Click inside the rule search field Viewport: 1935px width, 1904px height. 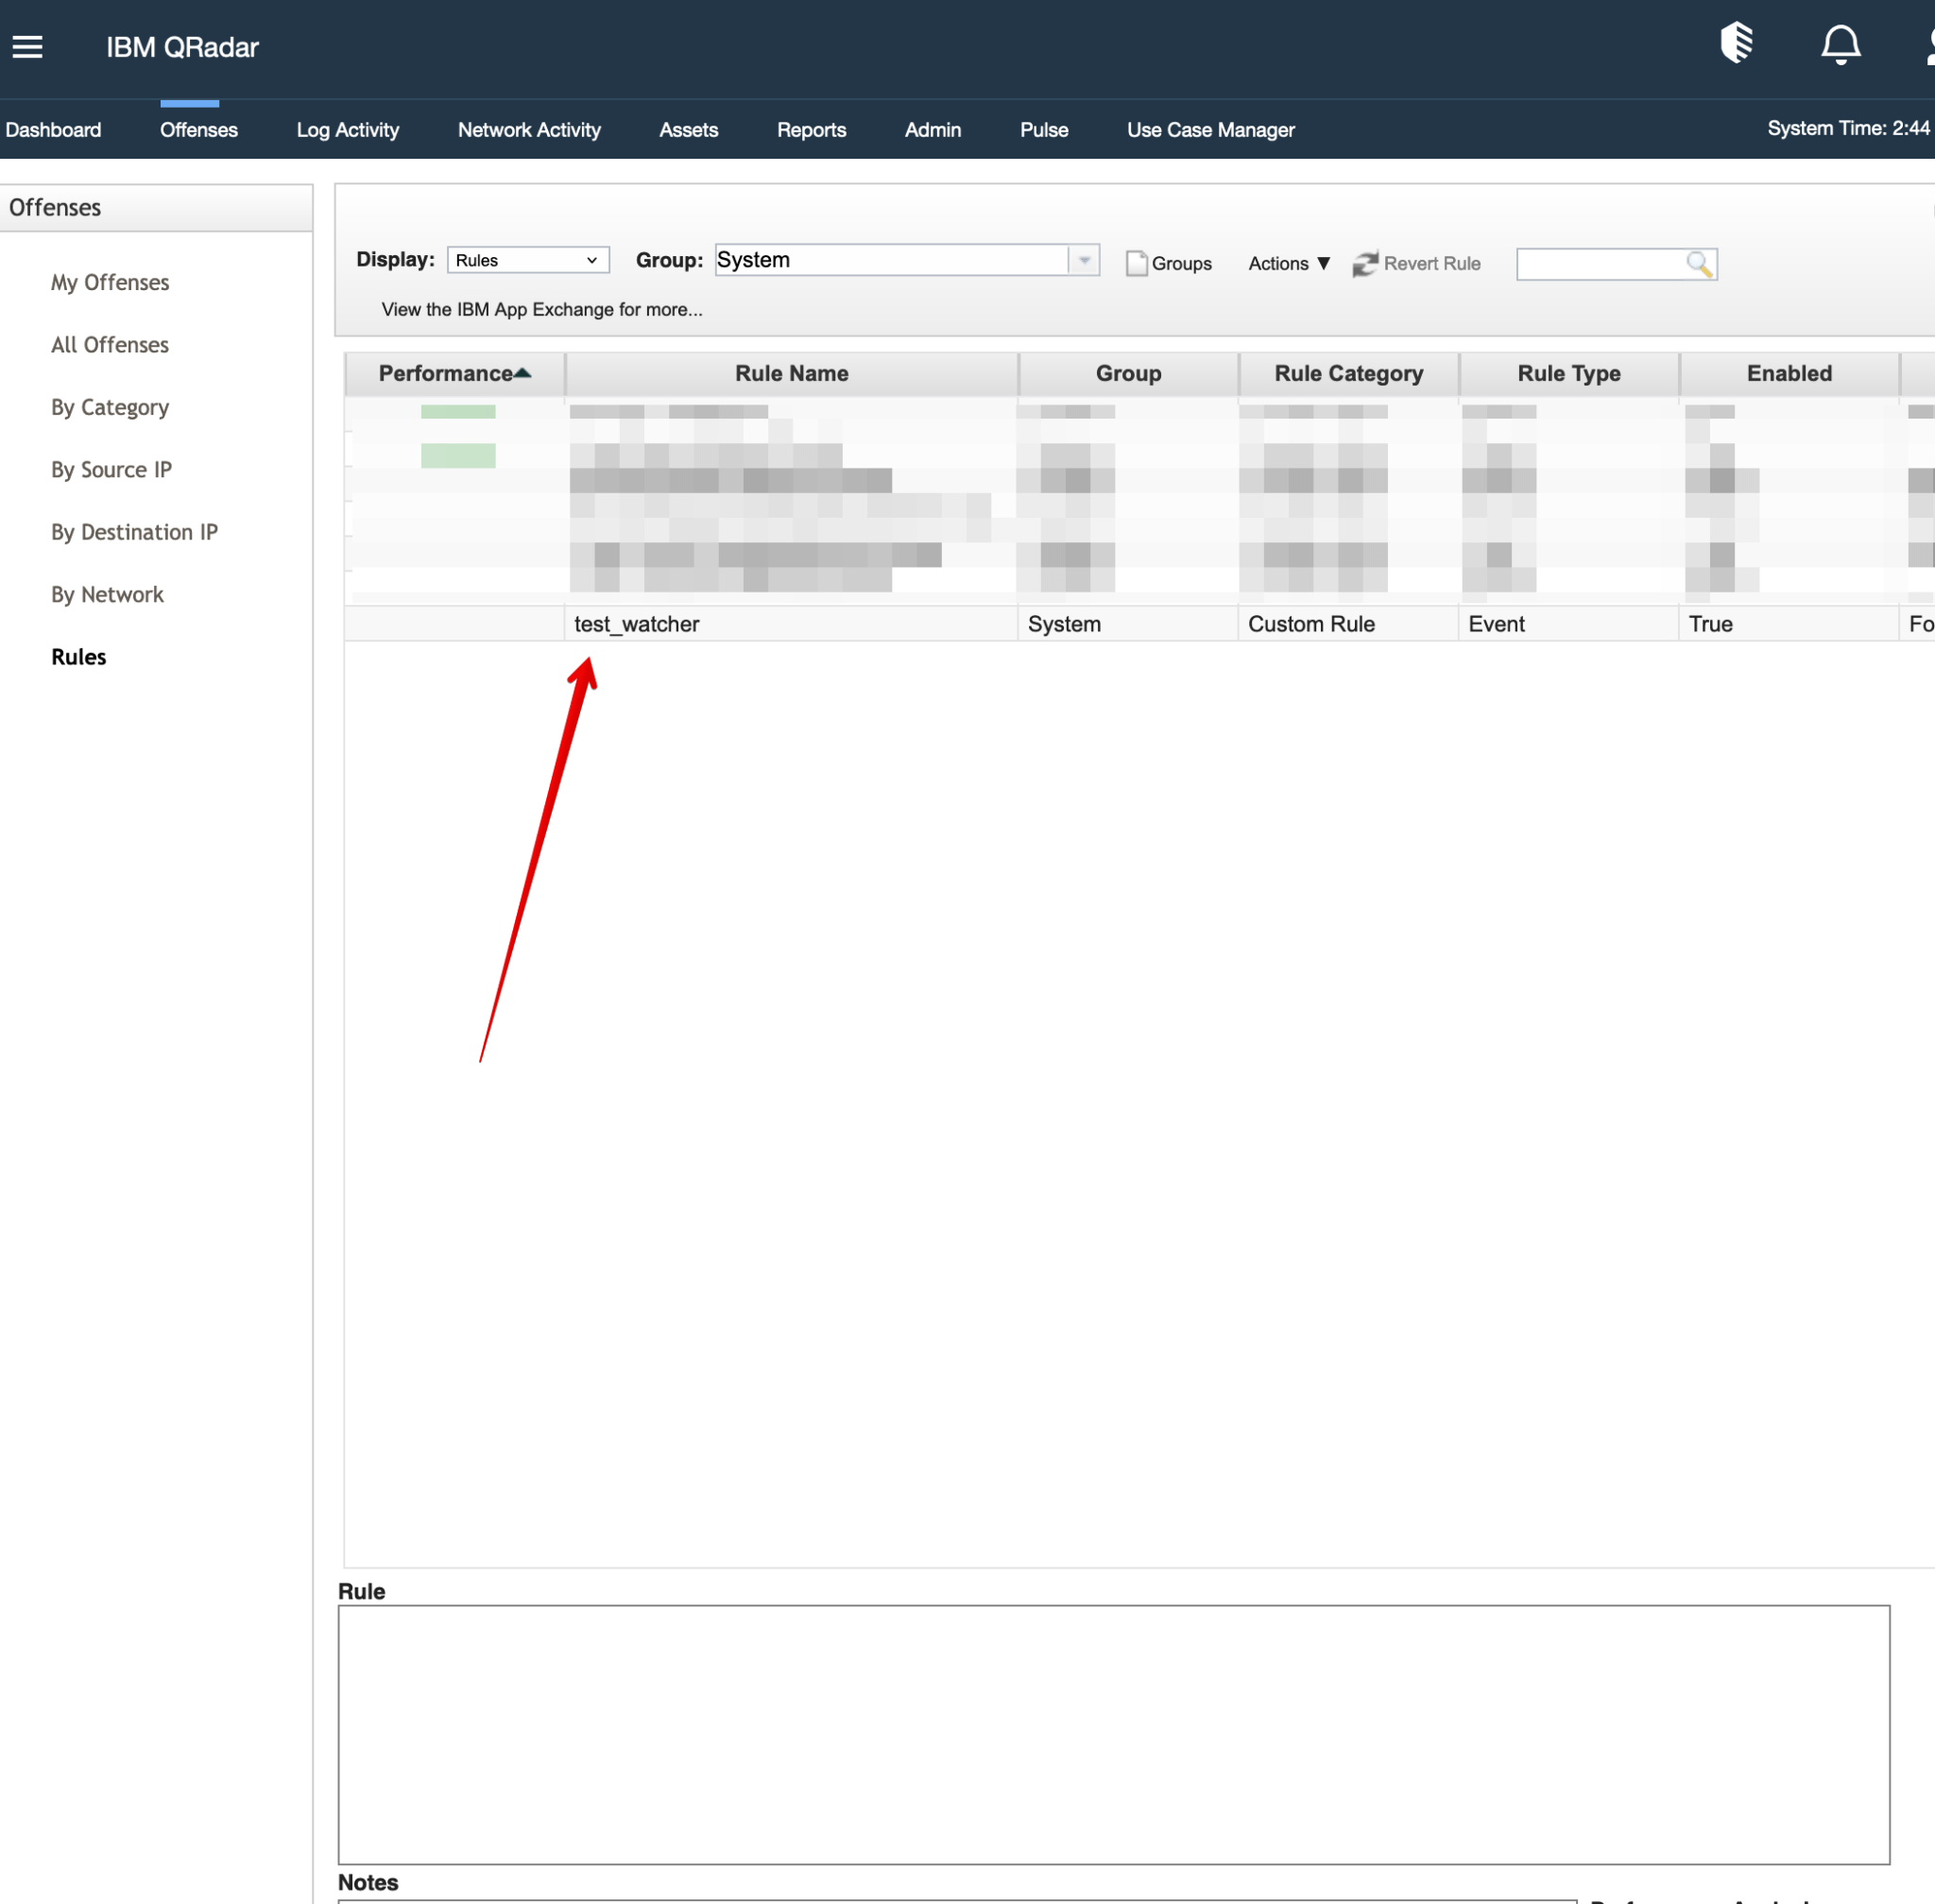1600,263
